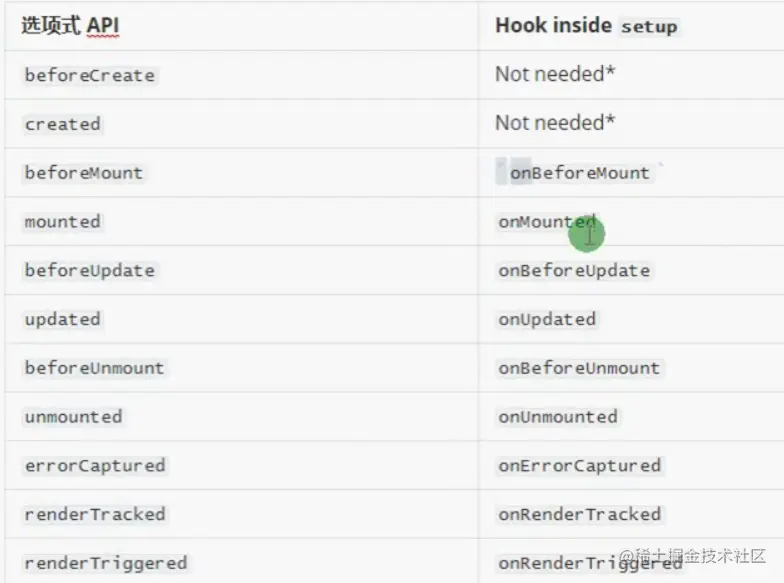Select the onBeforeUnmount hook label
This screenshot has height=583, width=784.
(579, 368)
